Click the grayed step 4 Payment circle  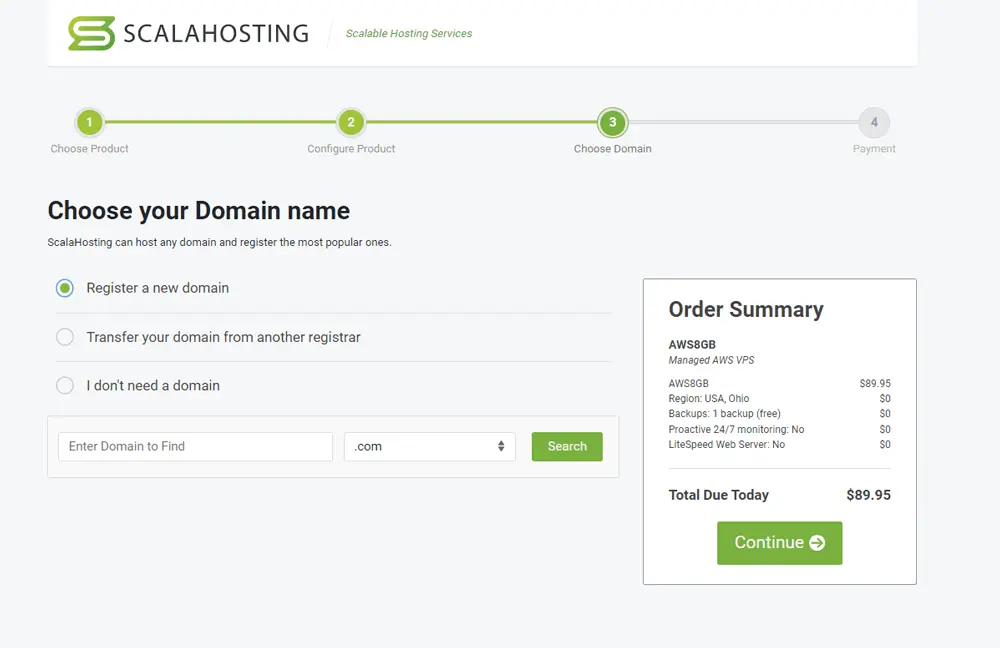[874, 120]
